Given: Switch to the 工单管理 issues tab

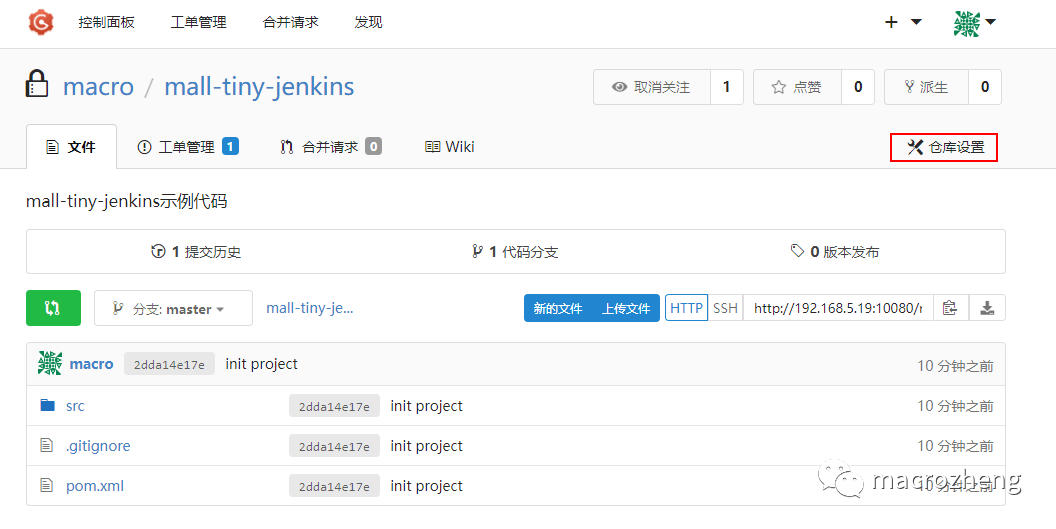Looking at the screenshot, I should (x=188, y=147).
